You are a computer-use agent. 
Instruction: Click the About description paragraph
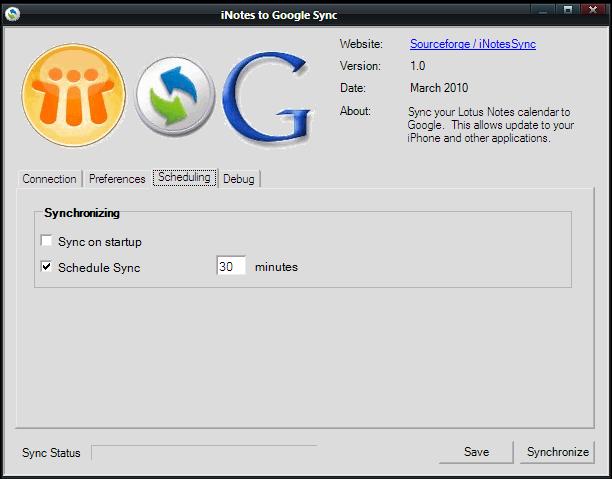click(x=490, y=125)
